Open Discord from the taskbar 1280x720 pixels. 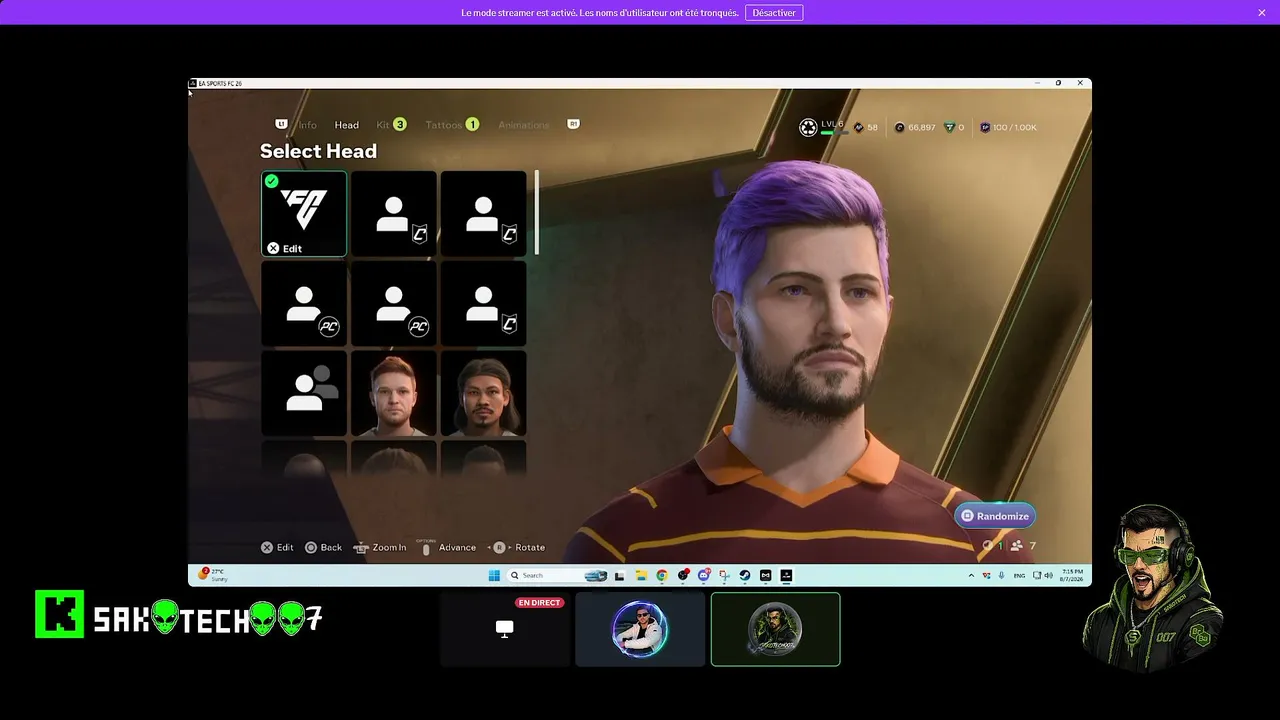pyautogui.click(x=704, y=576)
